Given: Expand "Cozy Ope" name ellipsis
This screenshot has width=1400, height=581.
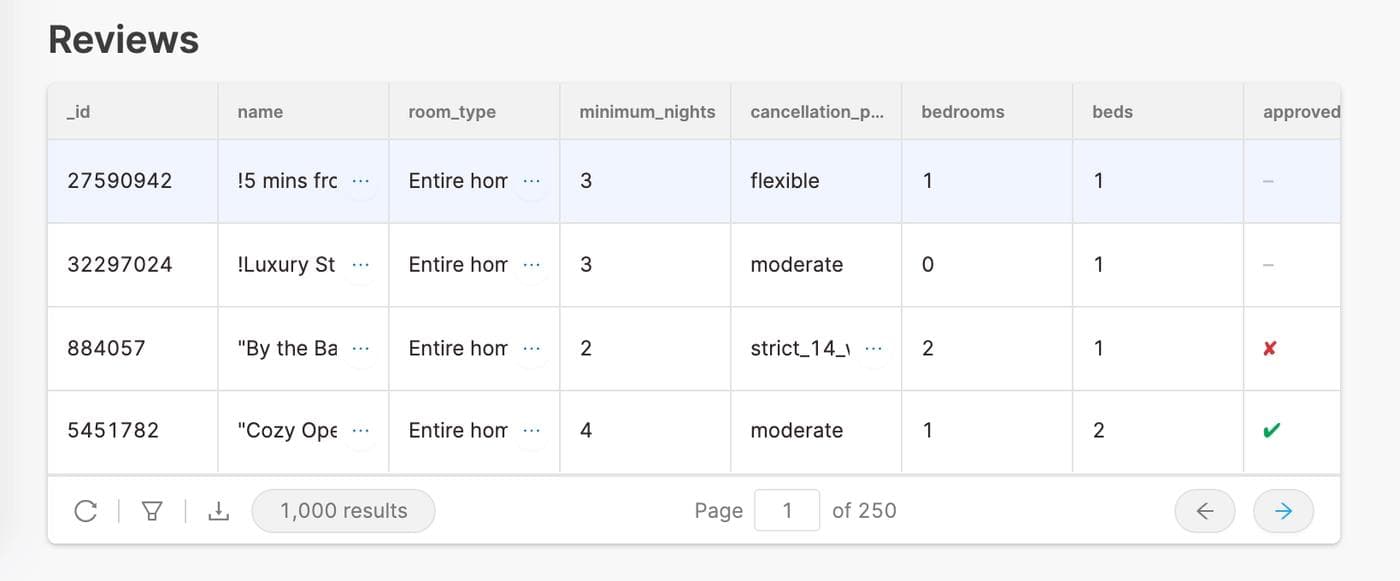Looking at the screenshot, I should click(361, 431).
